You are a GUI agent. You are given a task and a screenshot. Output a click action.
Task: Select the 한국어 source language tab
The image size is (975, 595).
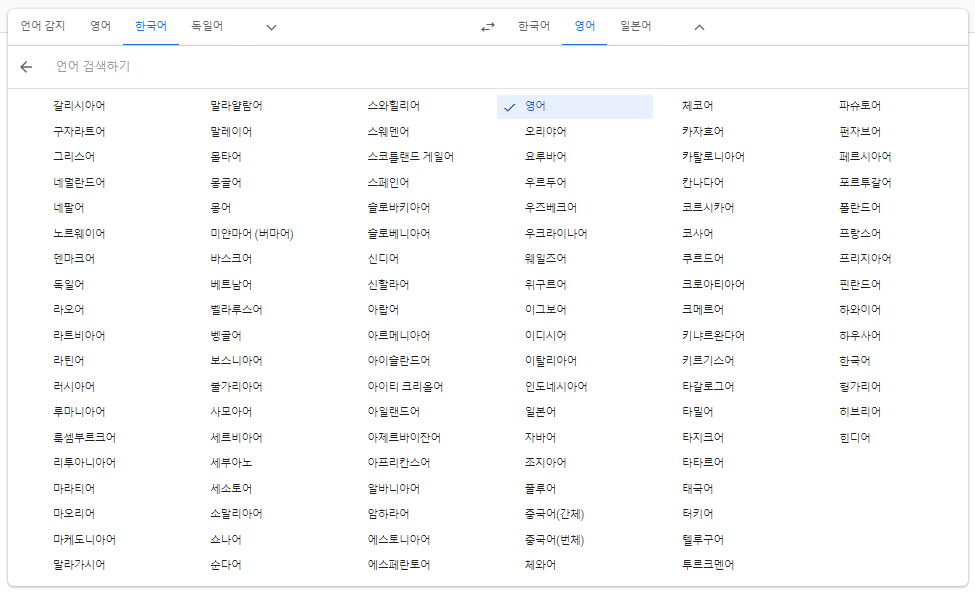pos(151,26)
